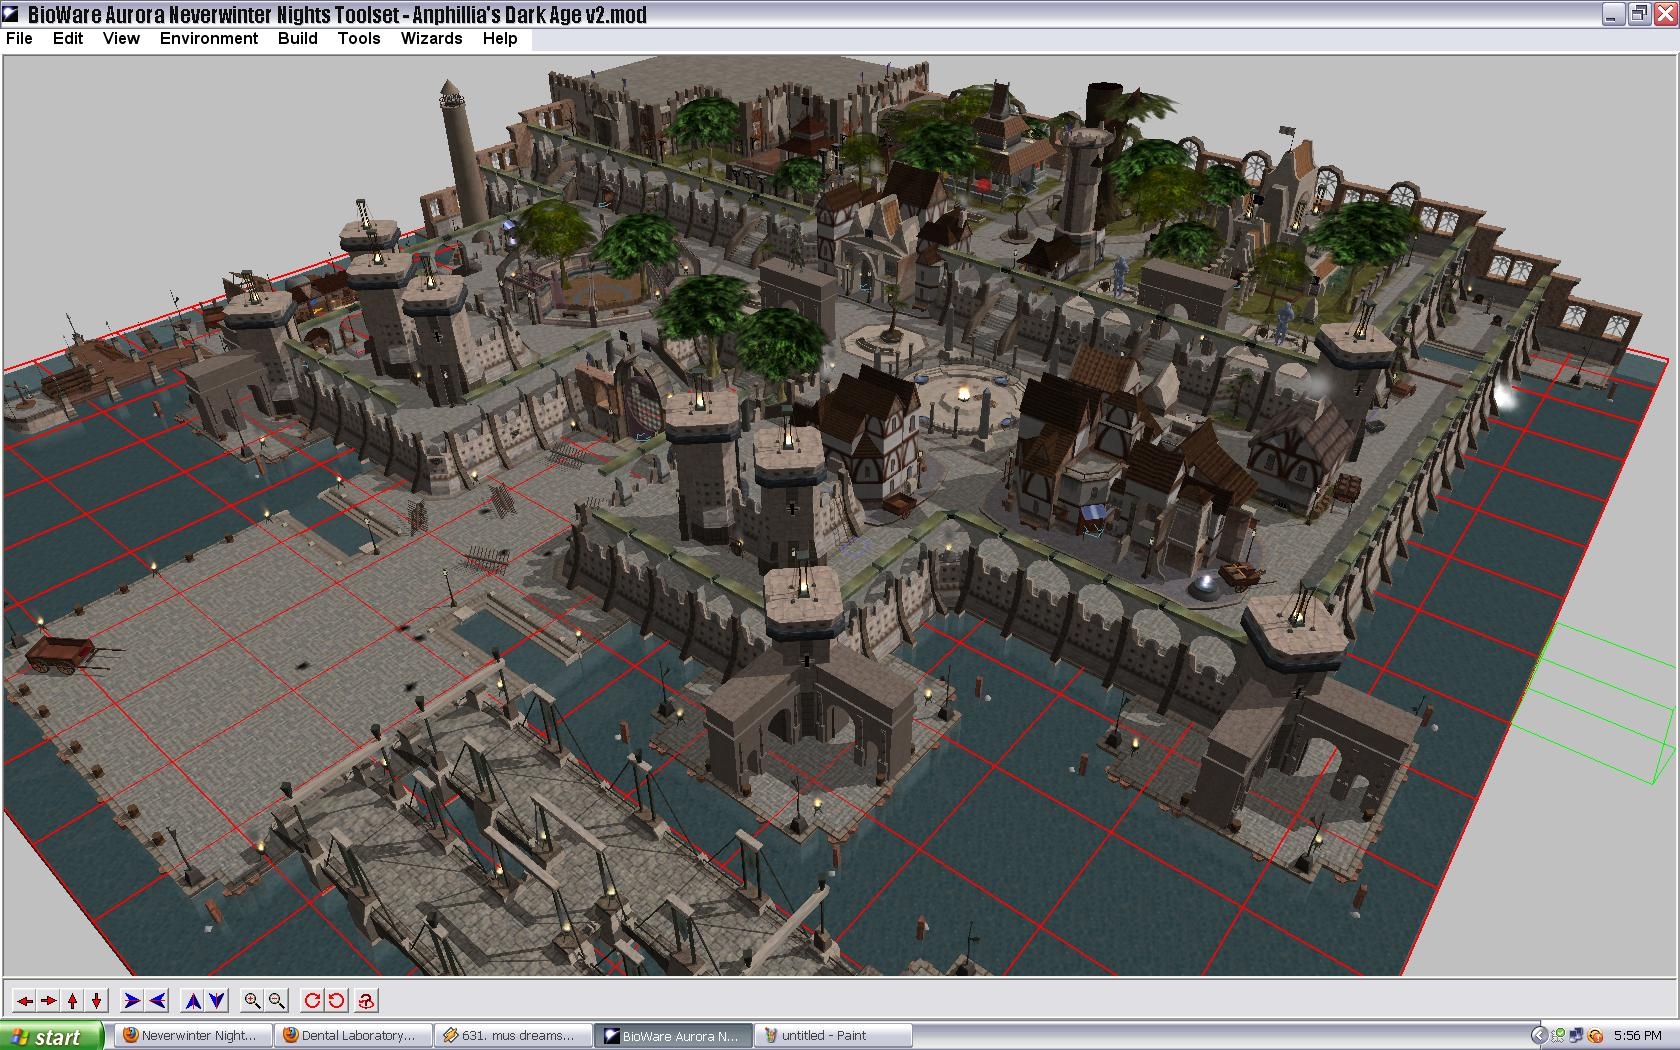The height and width of the screenshot is (1050, 1680).
Task: Open the Build menu
Action: (x=297, y=38)
